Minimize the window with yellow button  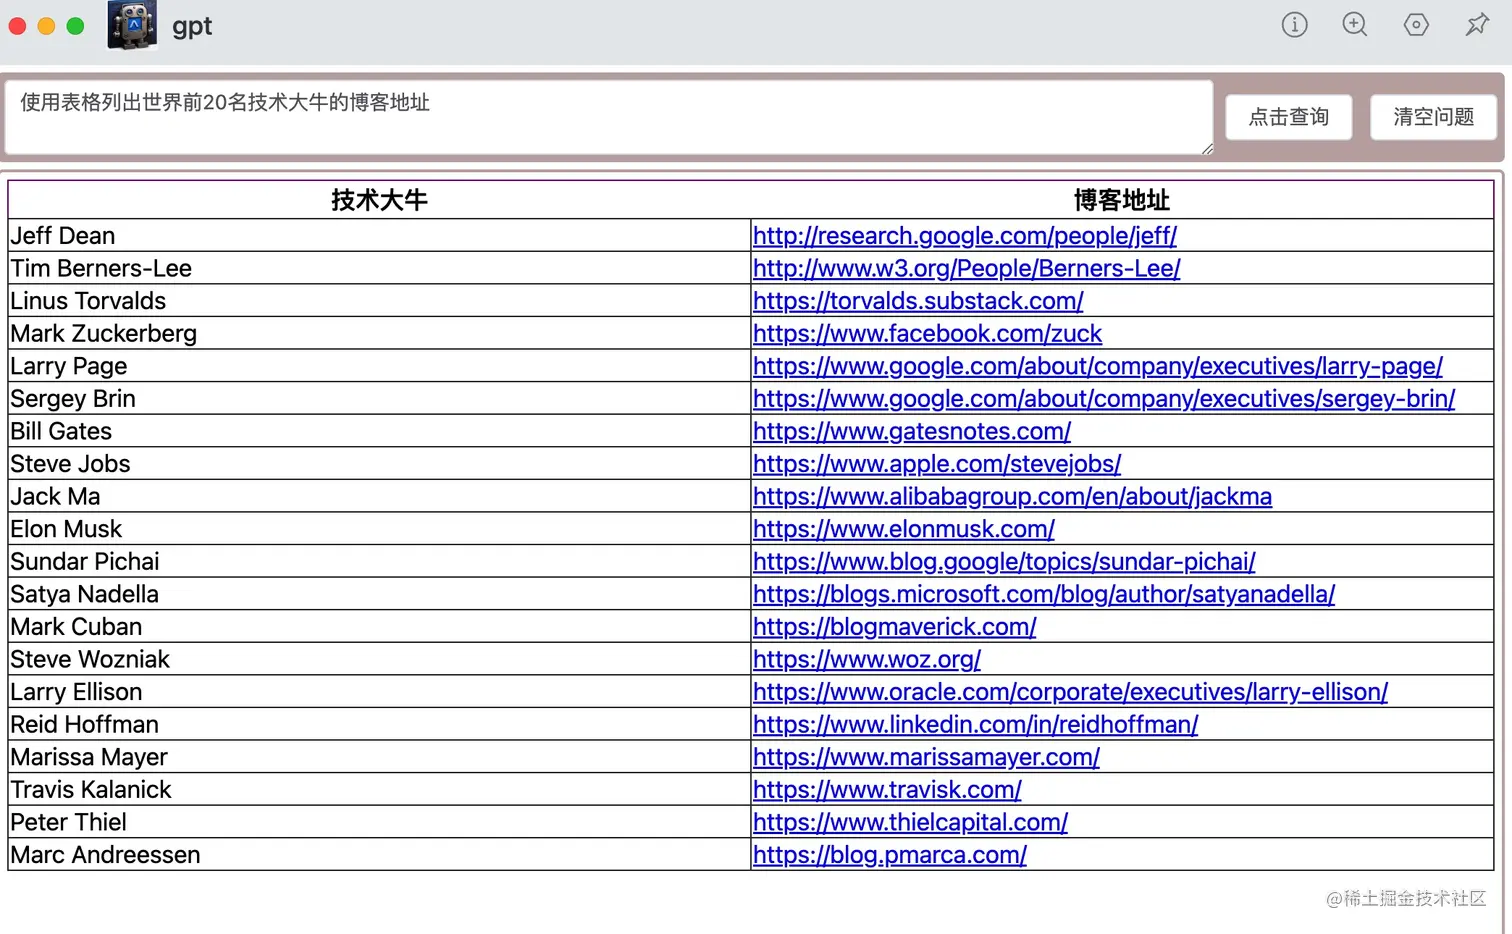point(46,26)
